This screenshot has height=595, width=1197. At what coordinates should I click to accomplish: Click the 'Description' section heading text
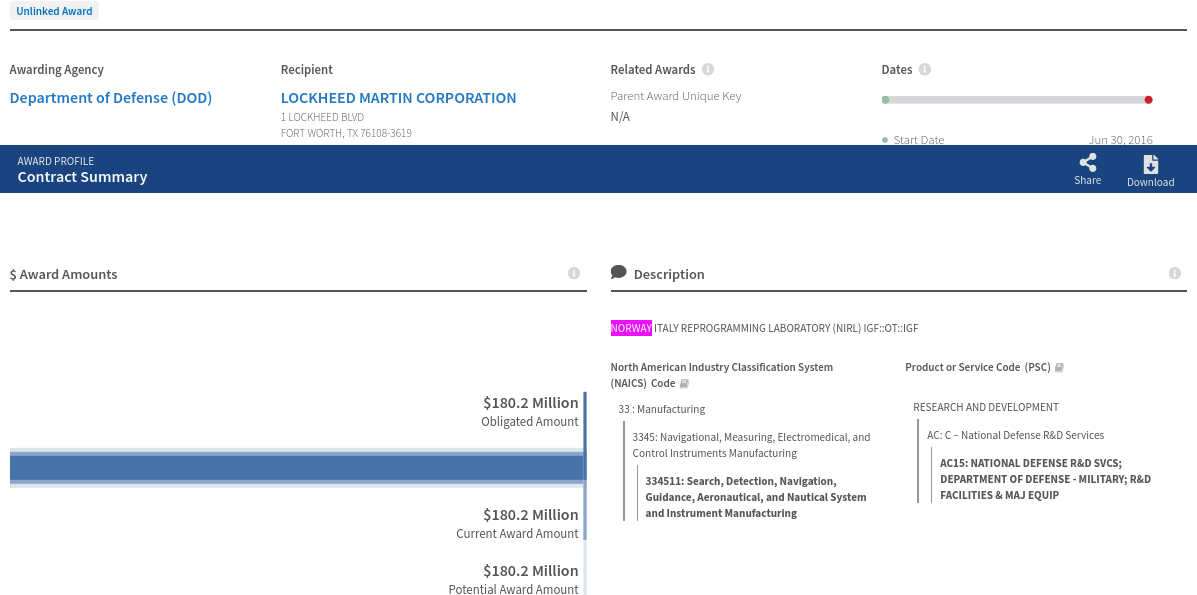[669, 274]
